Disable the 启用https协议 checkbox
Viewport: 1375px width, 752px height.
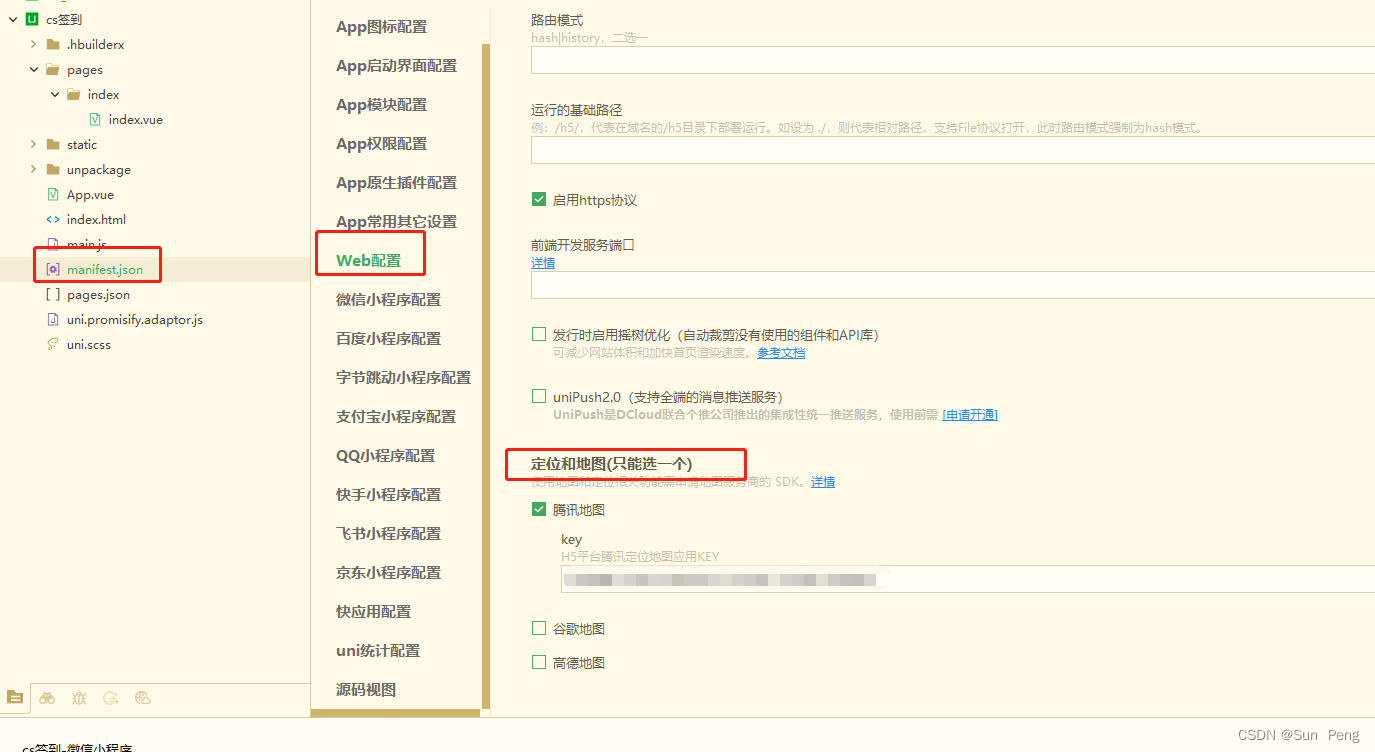pos(539,199)
